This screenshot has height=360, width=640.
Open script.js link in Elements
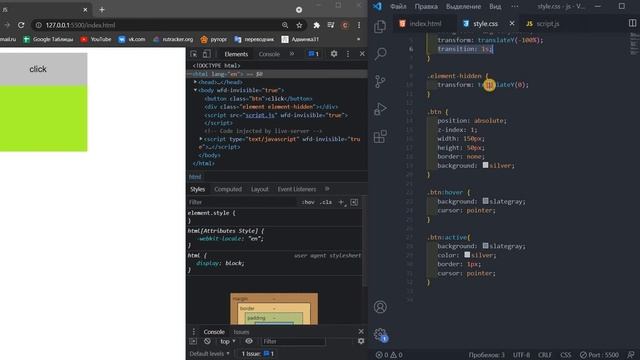[x=260, y=115]
